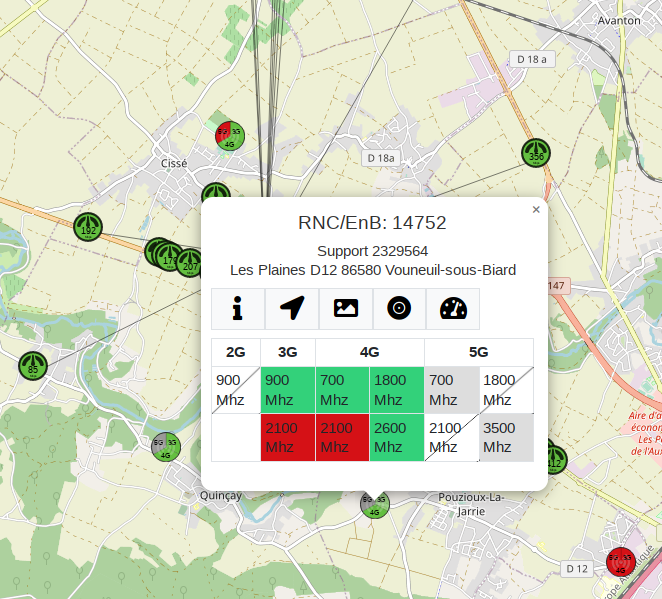Image resolution: width=662 pixels, height=599 pixels.
Task: Click the 4G 2100 Mhz red cell
Action: tap(342, 437)
